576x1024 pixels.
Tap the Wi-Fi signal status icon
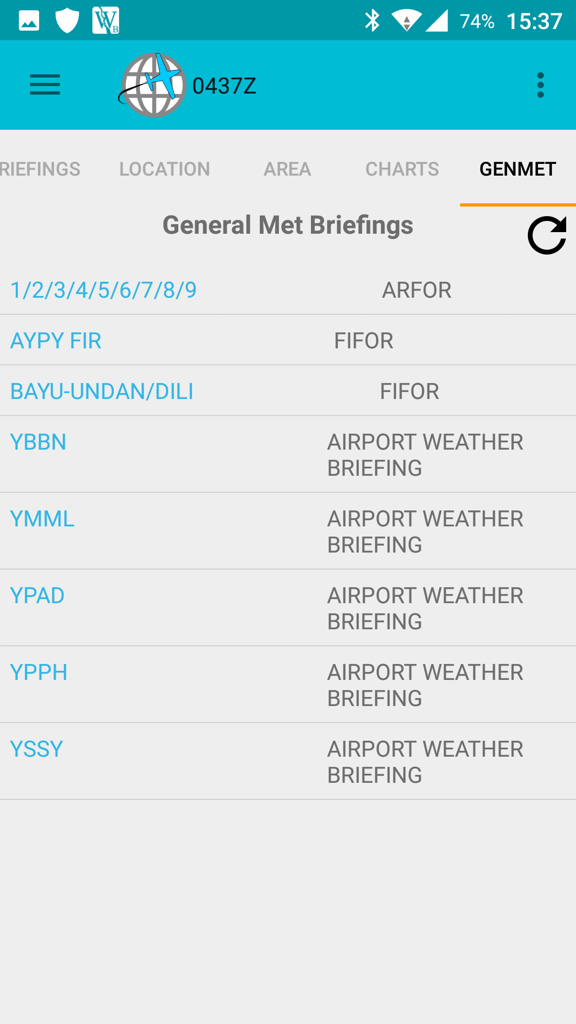coord(406,21)
